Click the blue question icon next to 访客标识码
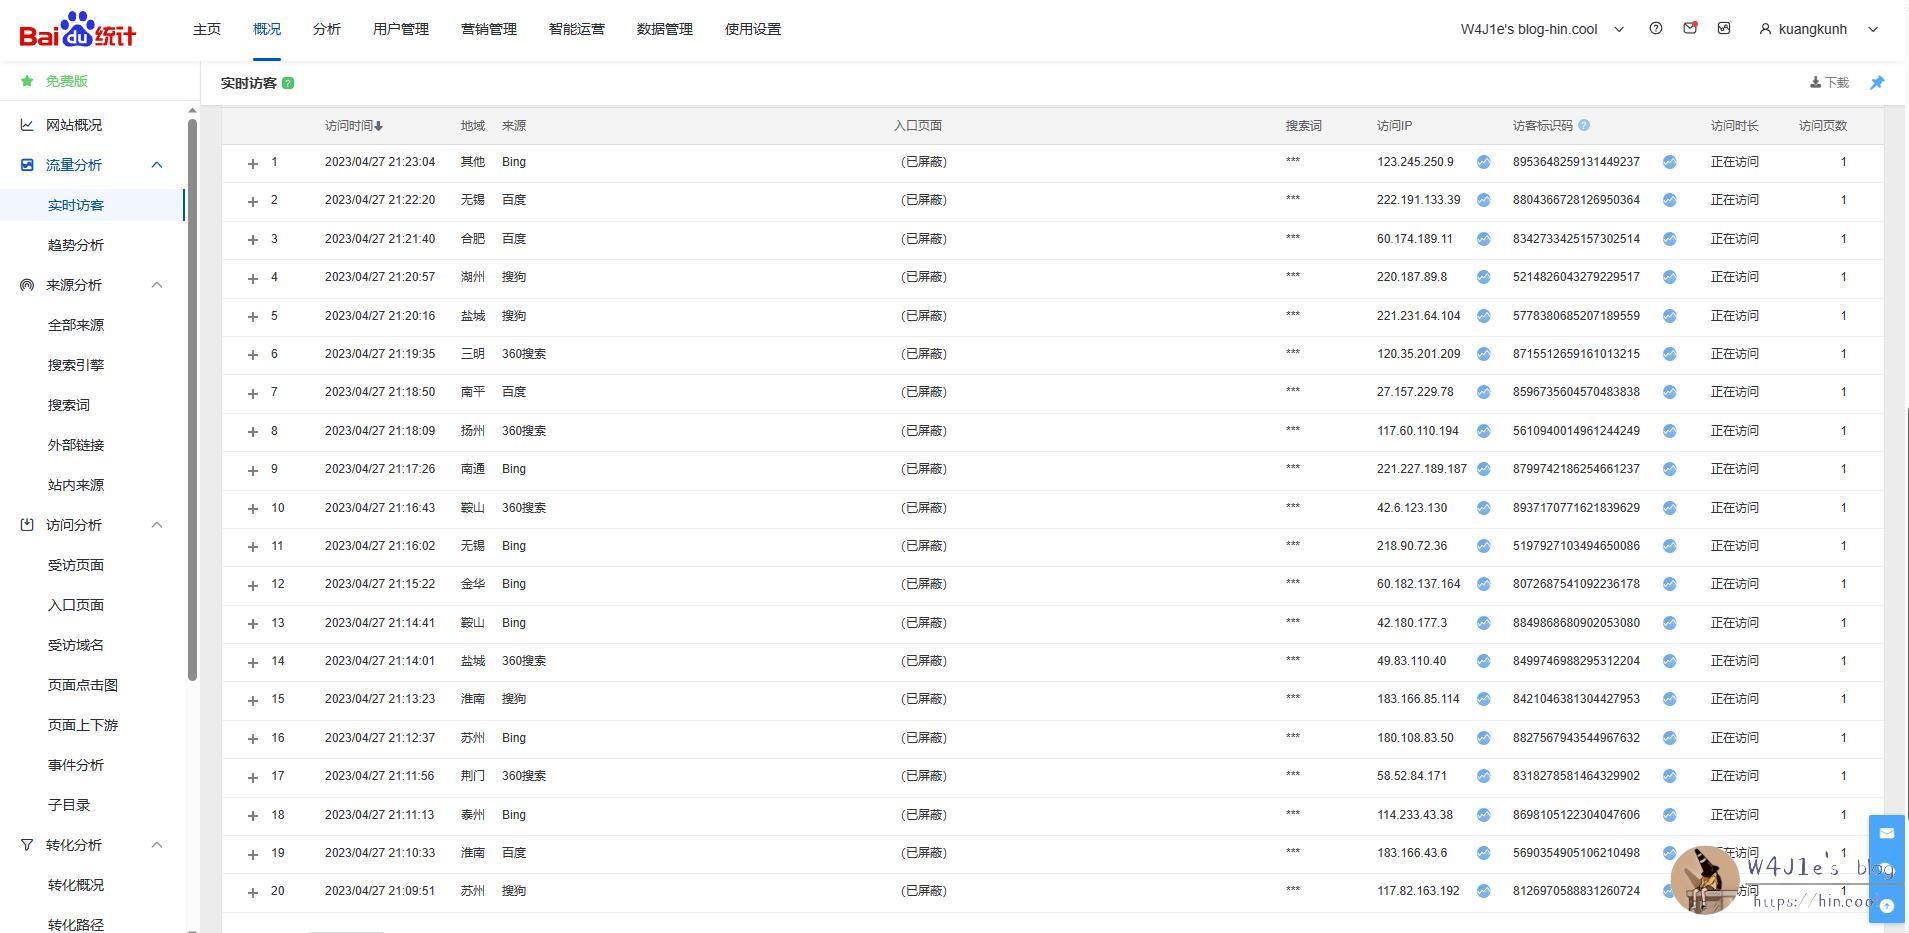Viewport: 1909px width, 933px height. click(x=1584, y=126)
